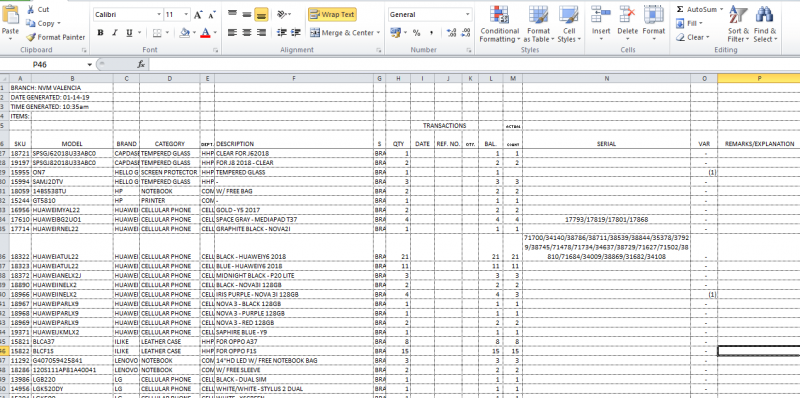This screenshot has height=398, width=800.
Task: Open Find & Select binoculars menu
Action: coord(764,24)
